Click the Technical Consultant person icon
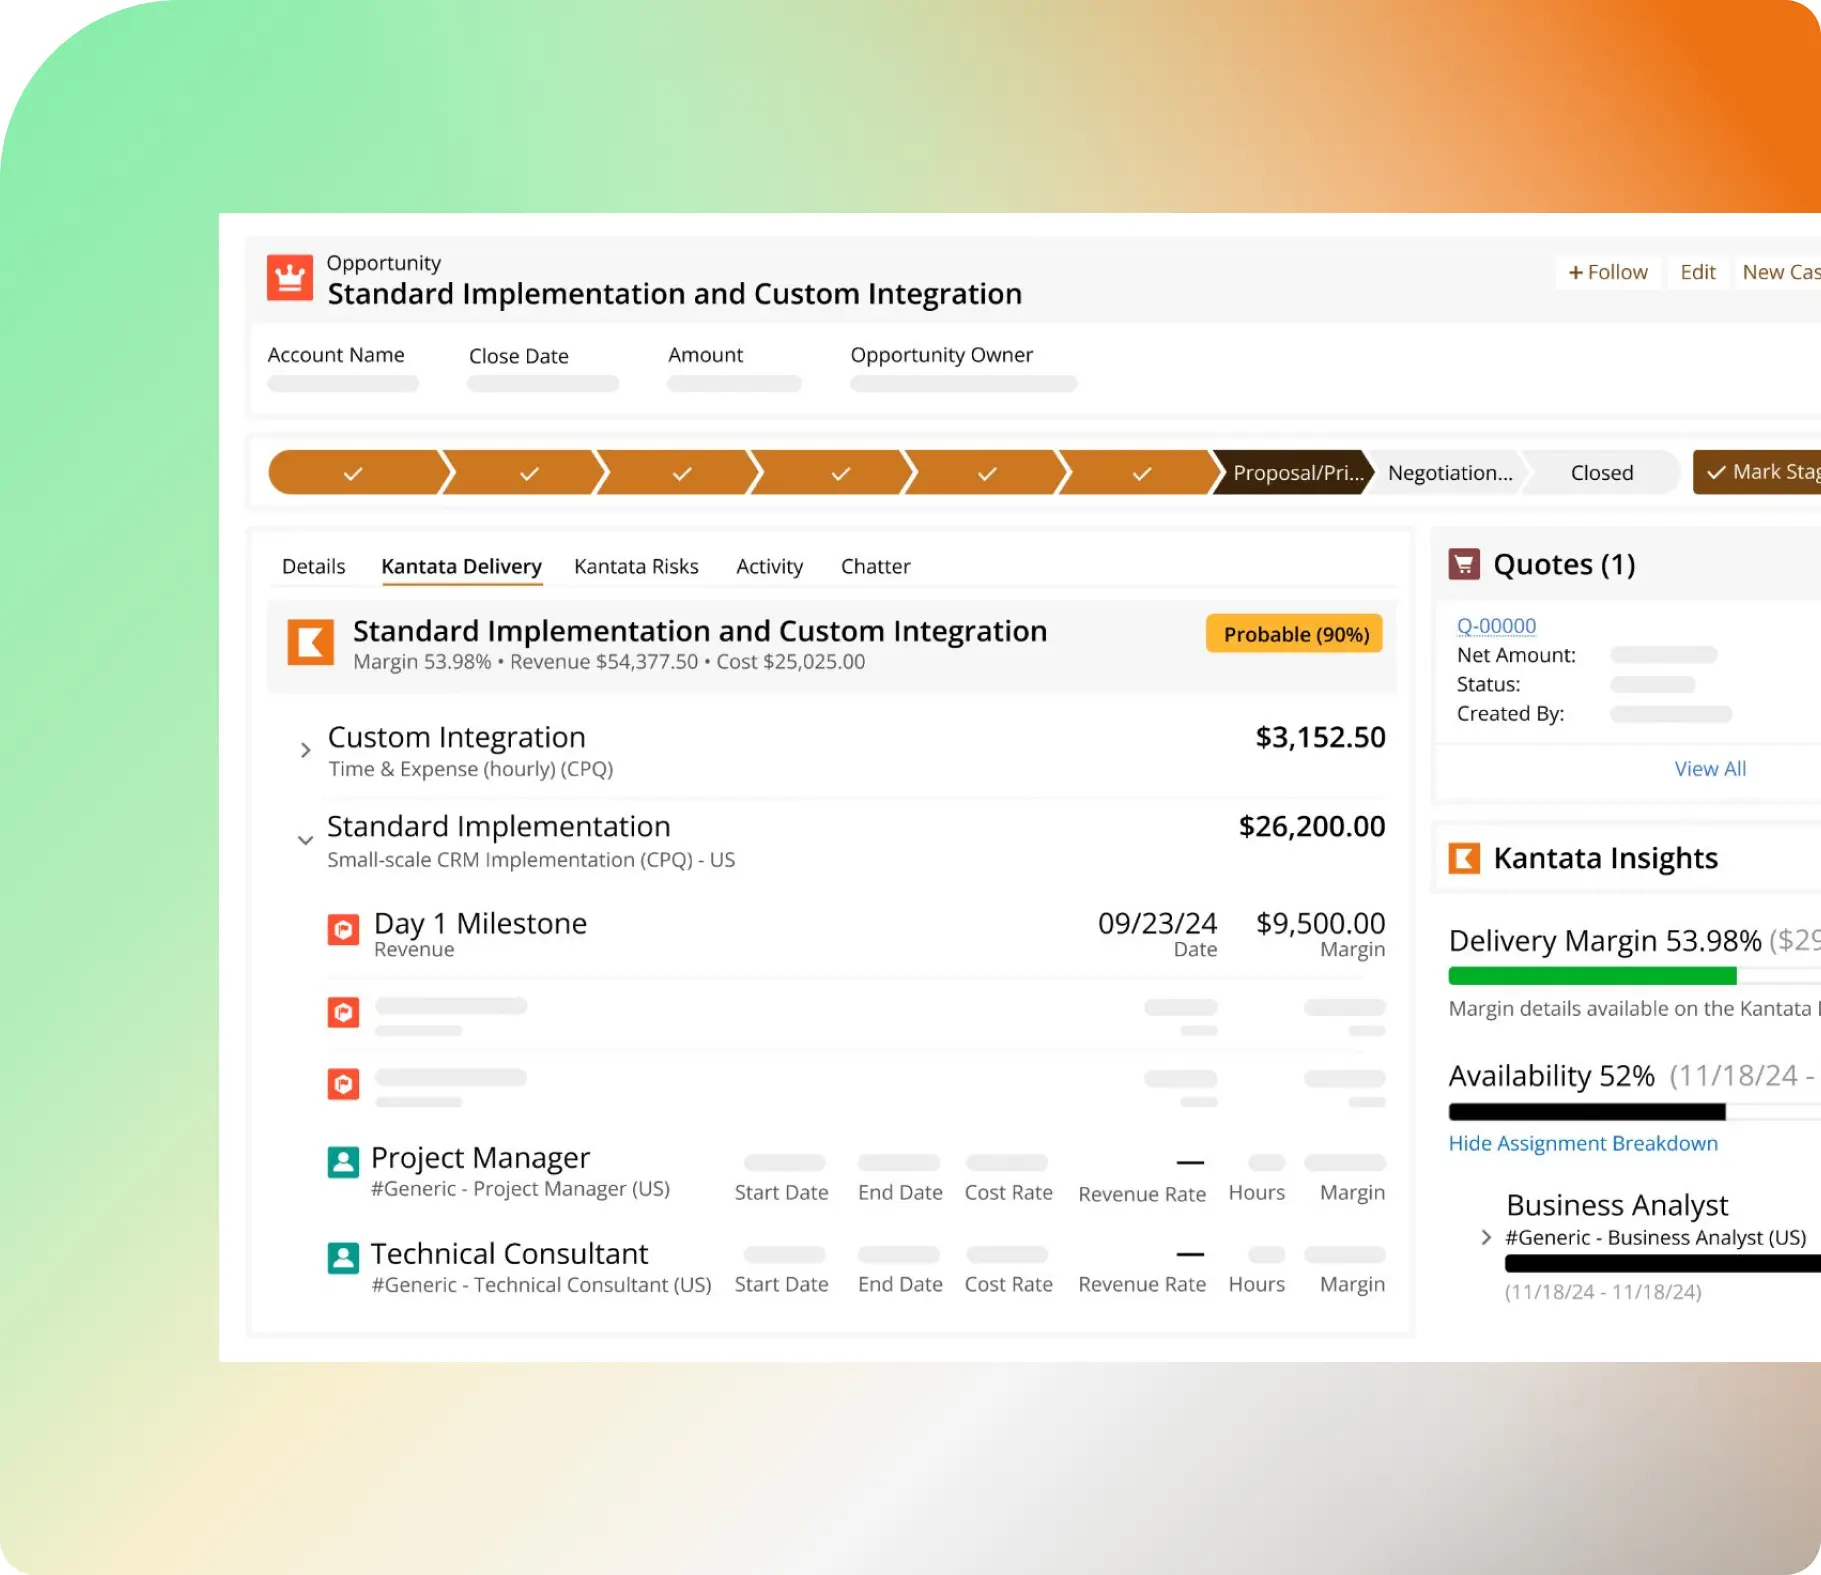1821x1575 pixels. pos(343,1257)
